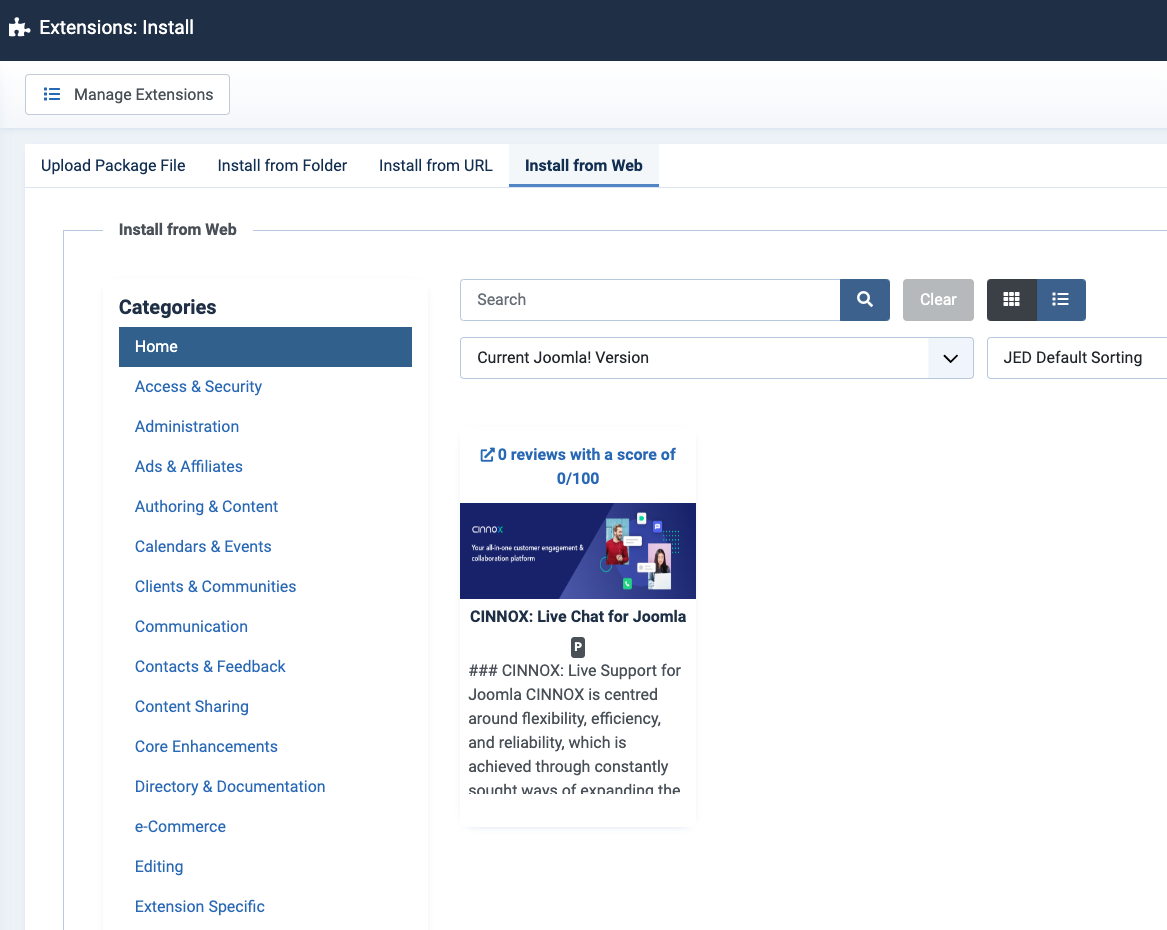Open the Contacts & Feedback category

(x=210, y=667)
